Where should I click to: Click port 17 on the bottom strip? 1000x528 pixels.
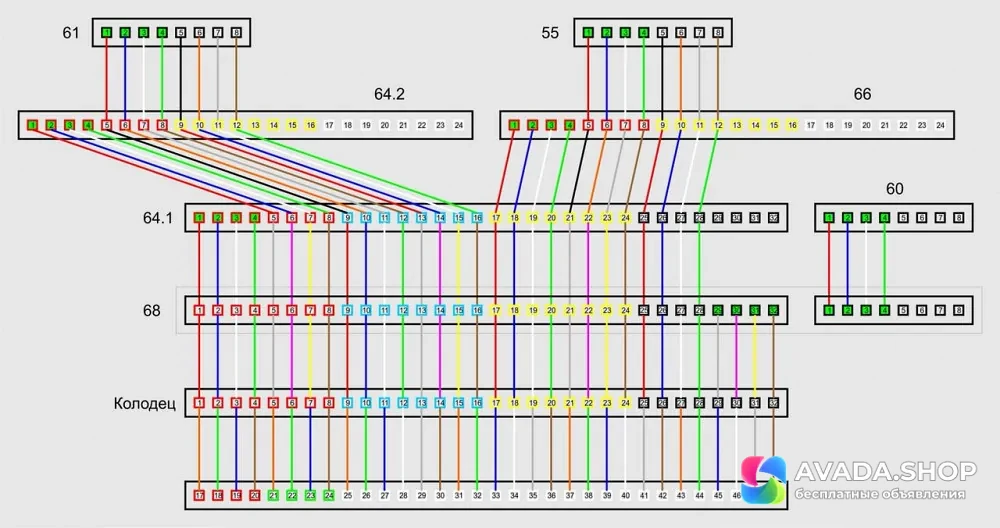pyautogui.click(x=199, y=495)
